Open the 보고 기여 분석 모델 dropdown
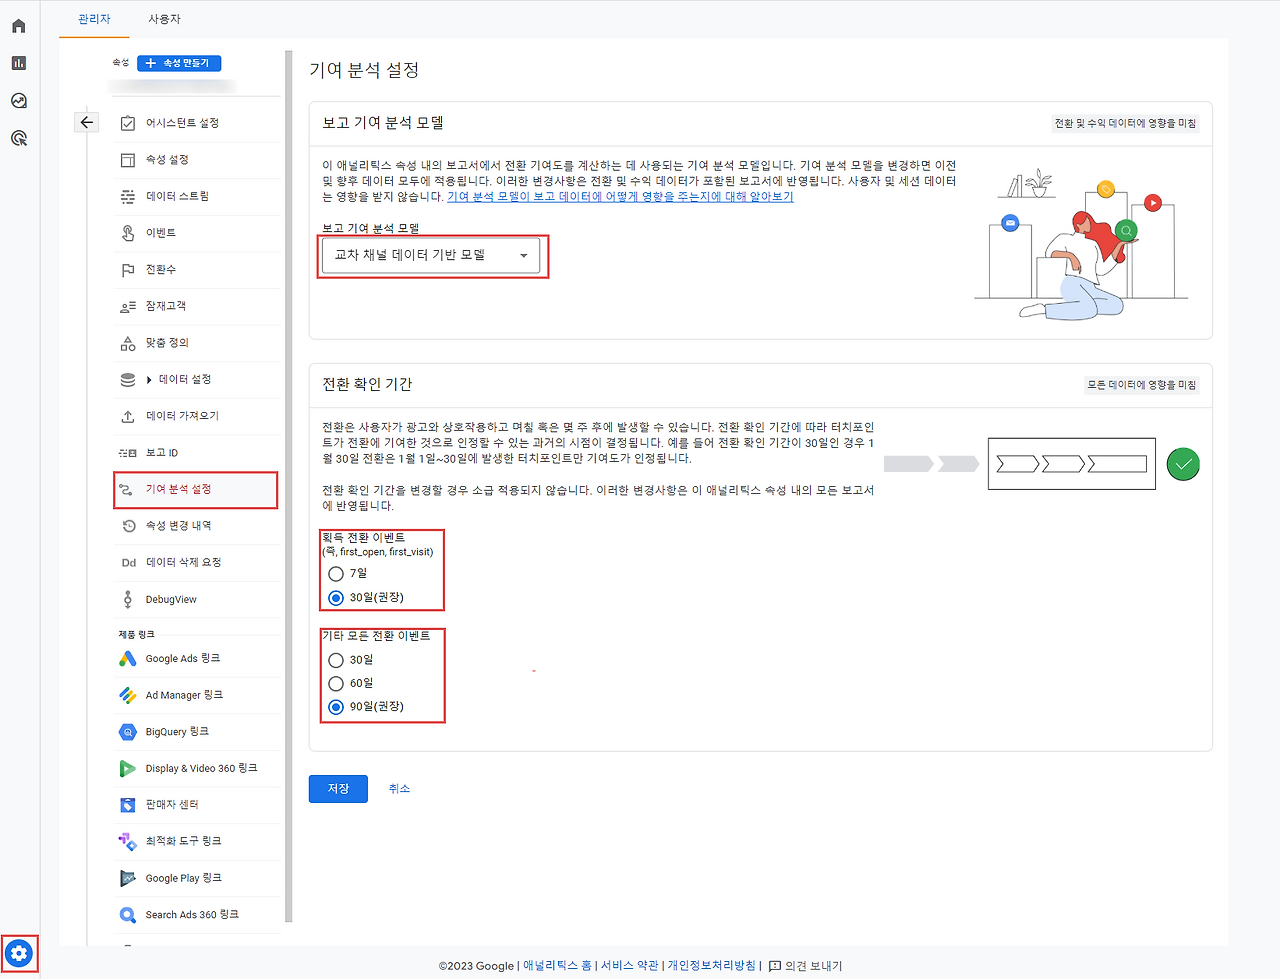Image resolution: width=1280 pixels, height=979 pixels. tap(432, 256)
